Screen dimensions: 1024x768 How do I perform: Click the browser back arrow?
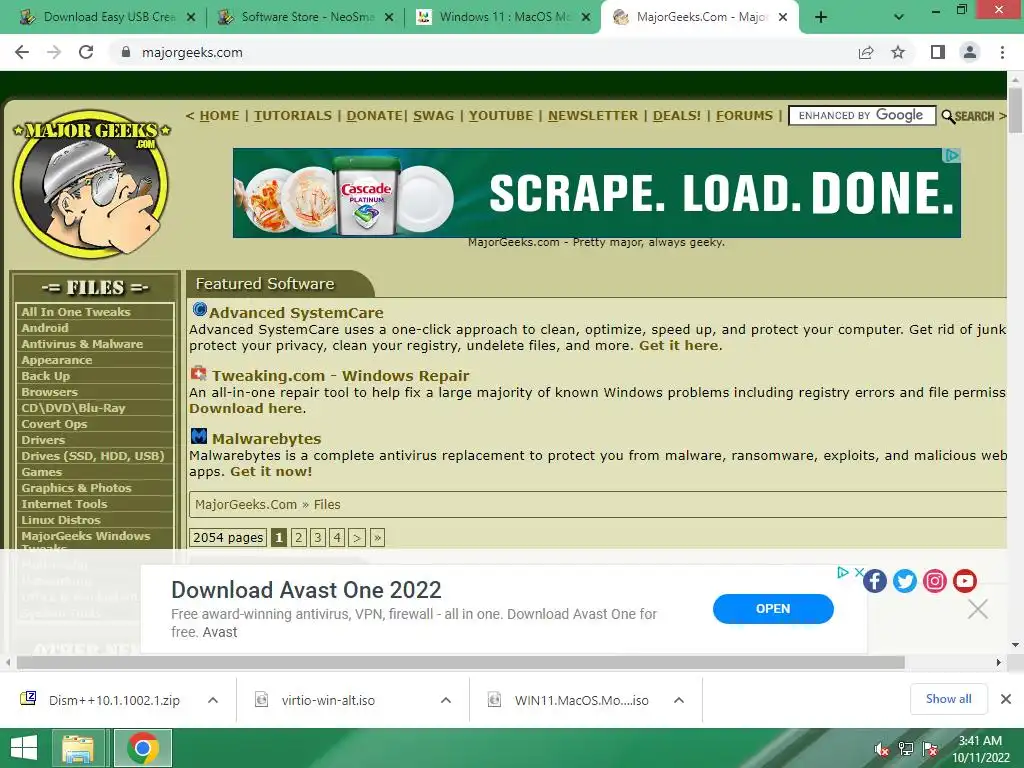[x=22, y=52]
